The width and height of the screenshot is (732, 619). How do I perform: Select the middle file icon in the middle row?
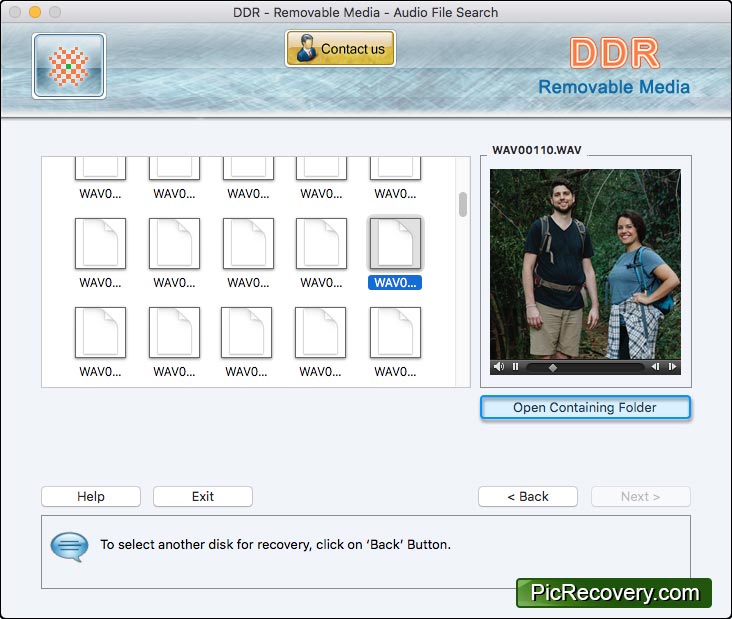click(248, 243)
